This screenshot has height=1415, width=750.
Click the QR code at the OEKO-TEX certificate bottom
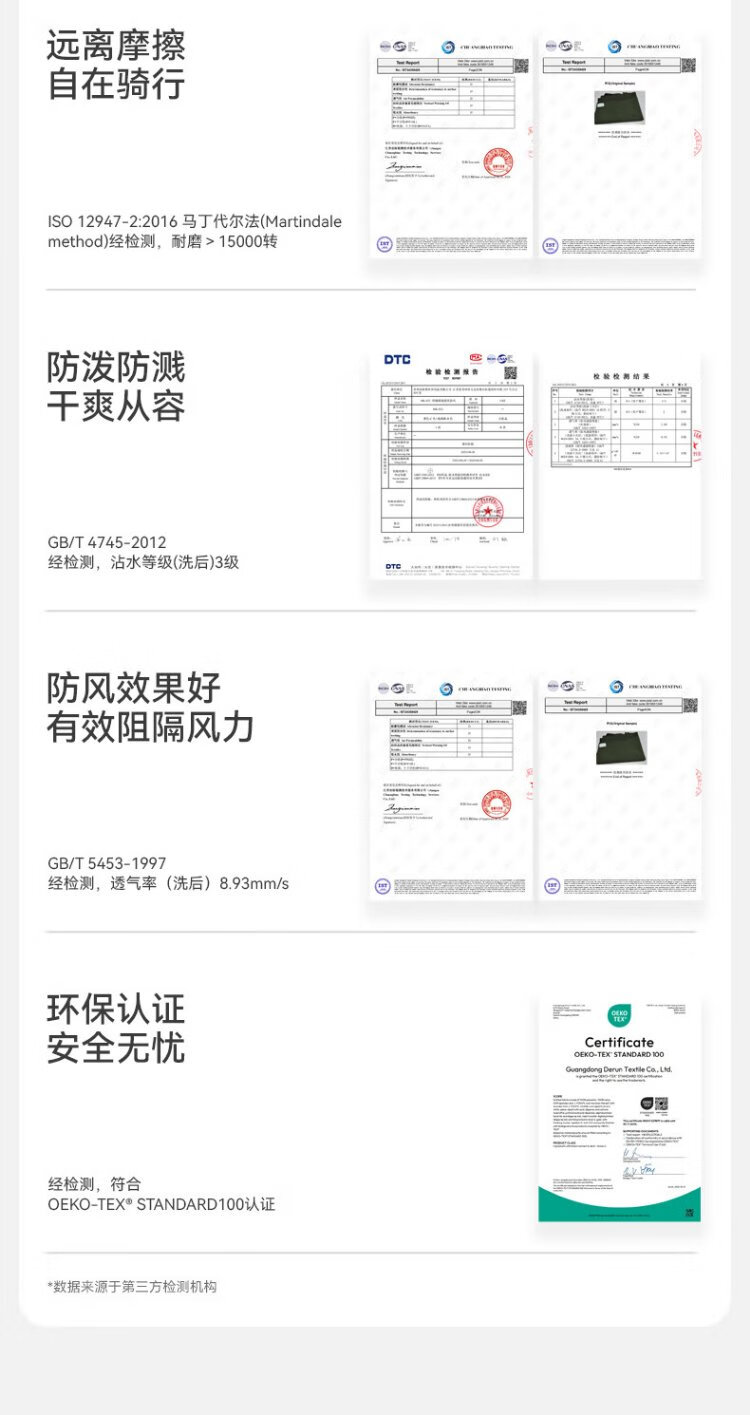tap(689, 1212)
